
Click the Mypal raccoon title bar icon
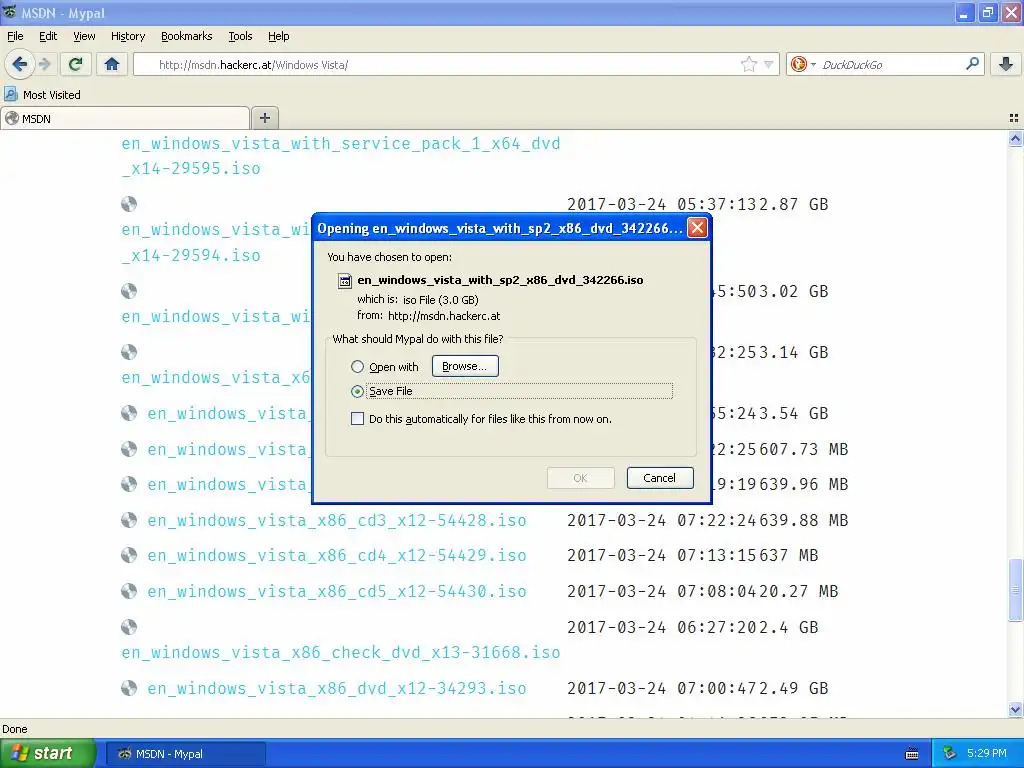click(9, 12)
